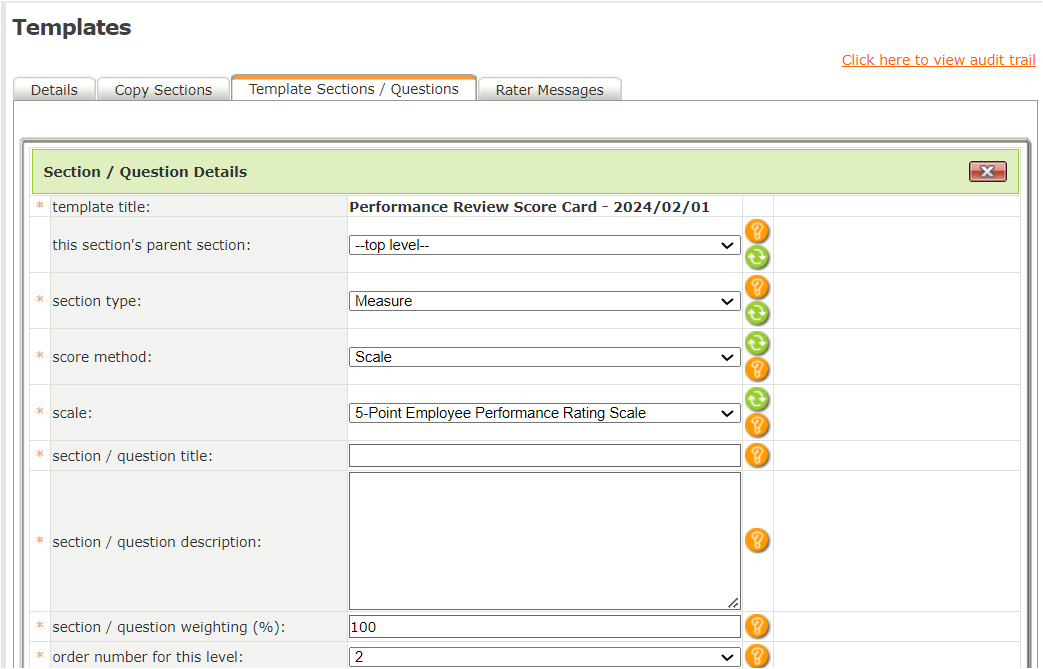Refresh the section type list
This screenshot has height=669, width=1043.
pyautogui.click(x=757, y=314)
